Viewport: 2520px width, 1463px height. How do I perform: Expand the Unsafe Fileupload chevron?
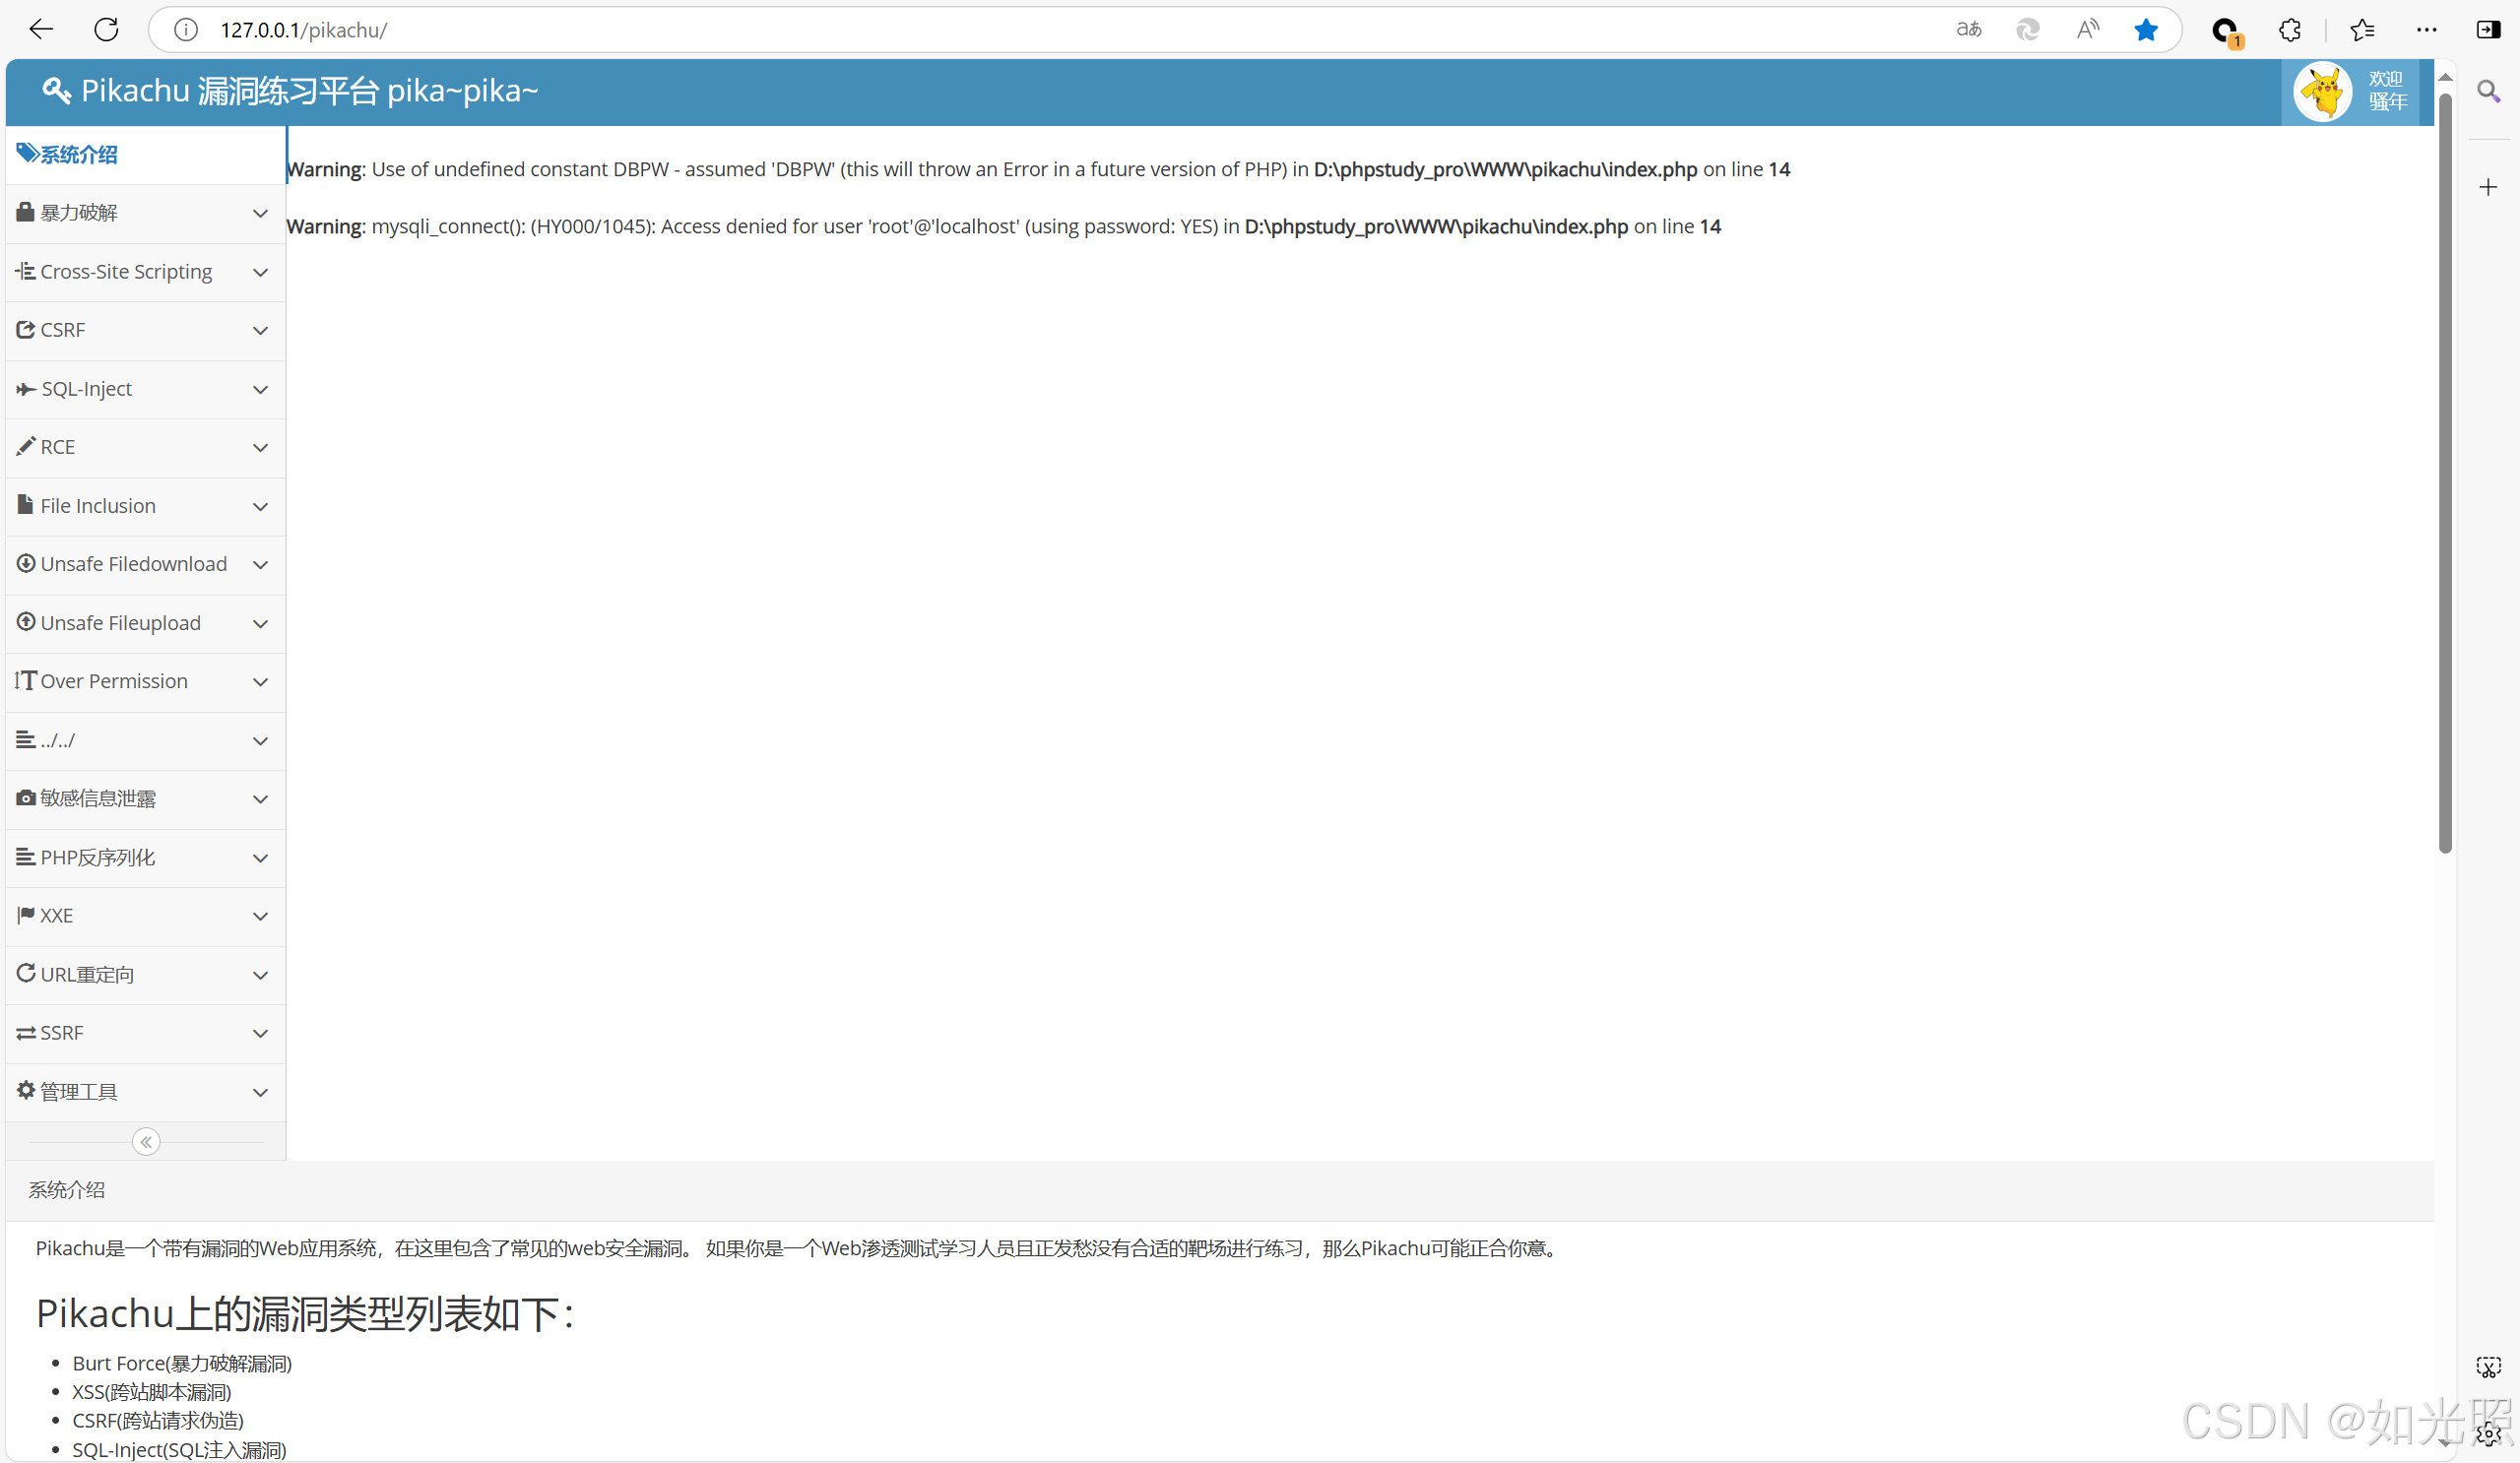pyautogui.click(x=260, y=624)
